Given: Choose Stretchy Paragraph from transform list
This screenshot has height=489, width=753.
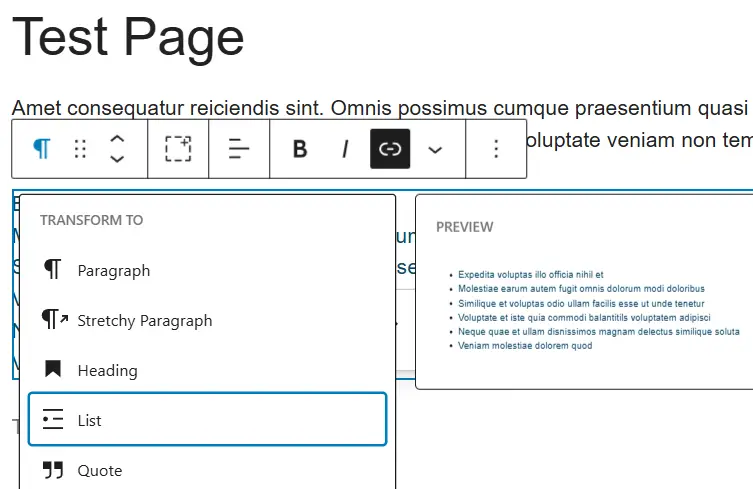Looking at the screenshot, I should pyautogui.click(x=144, y=320).
